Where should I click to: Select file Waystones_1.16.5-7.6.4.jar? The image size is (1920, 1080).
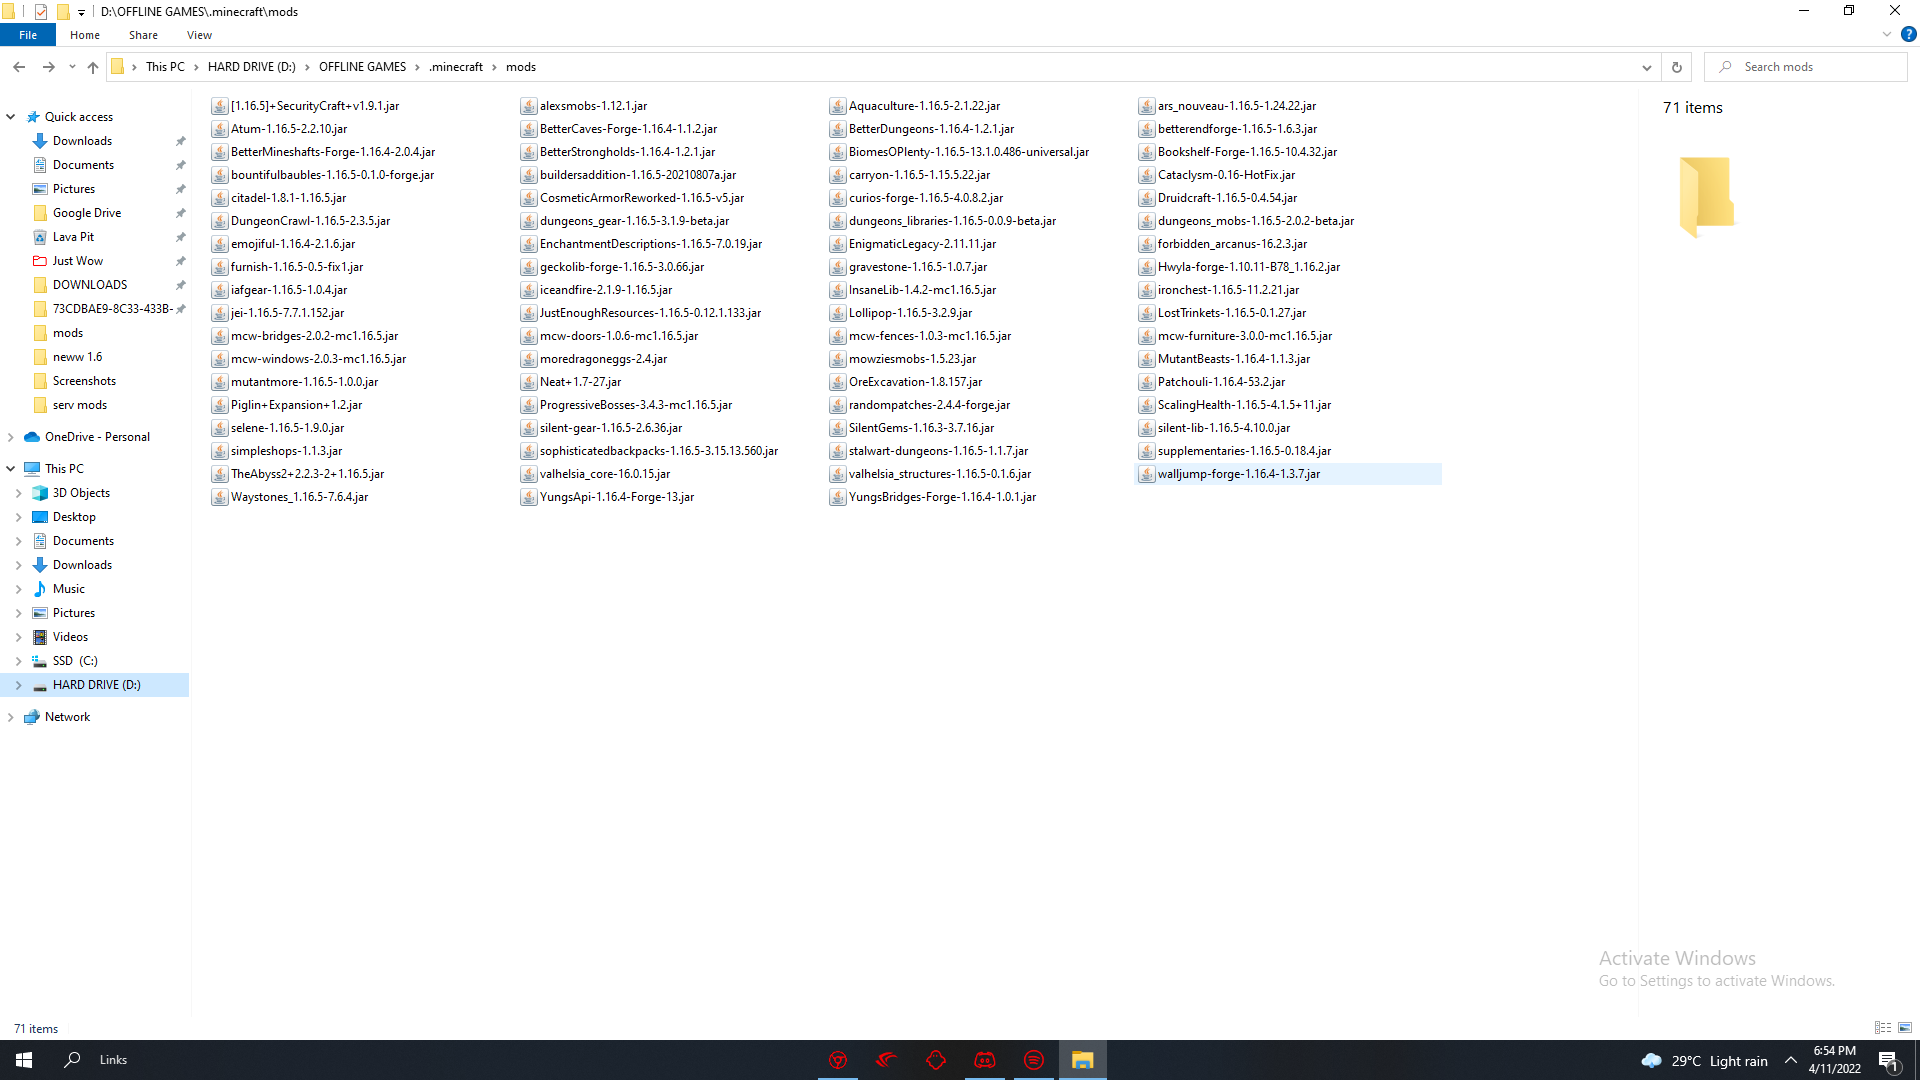pyautogui.click(x=299, y=497)
